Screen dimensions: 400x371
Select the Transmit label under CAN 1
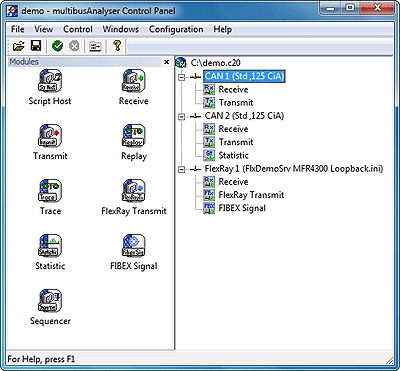[x=236, y=102]
